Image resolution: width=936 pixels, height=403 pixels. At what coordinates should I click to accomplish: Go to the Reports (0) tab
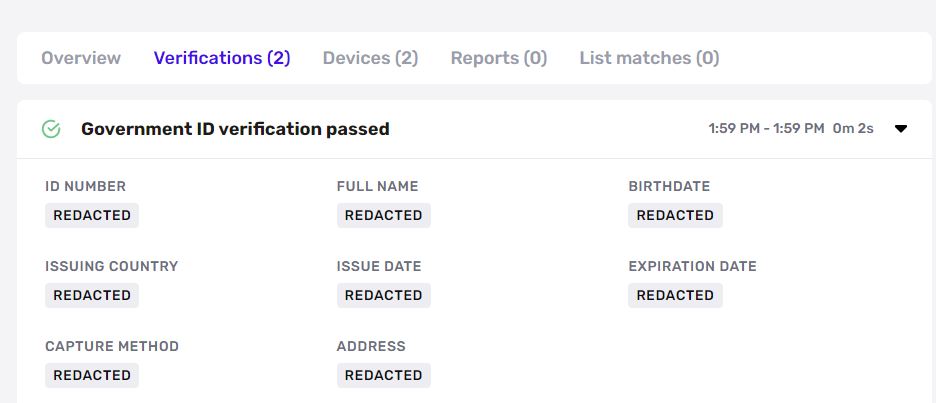498,58
